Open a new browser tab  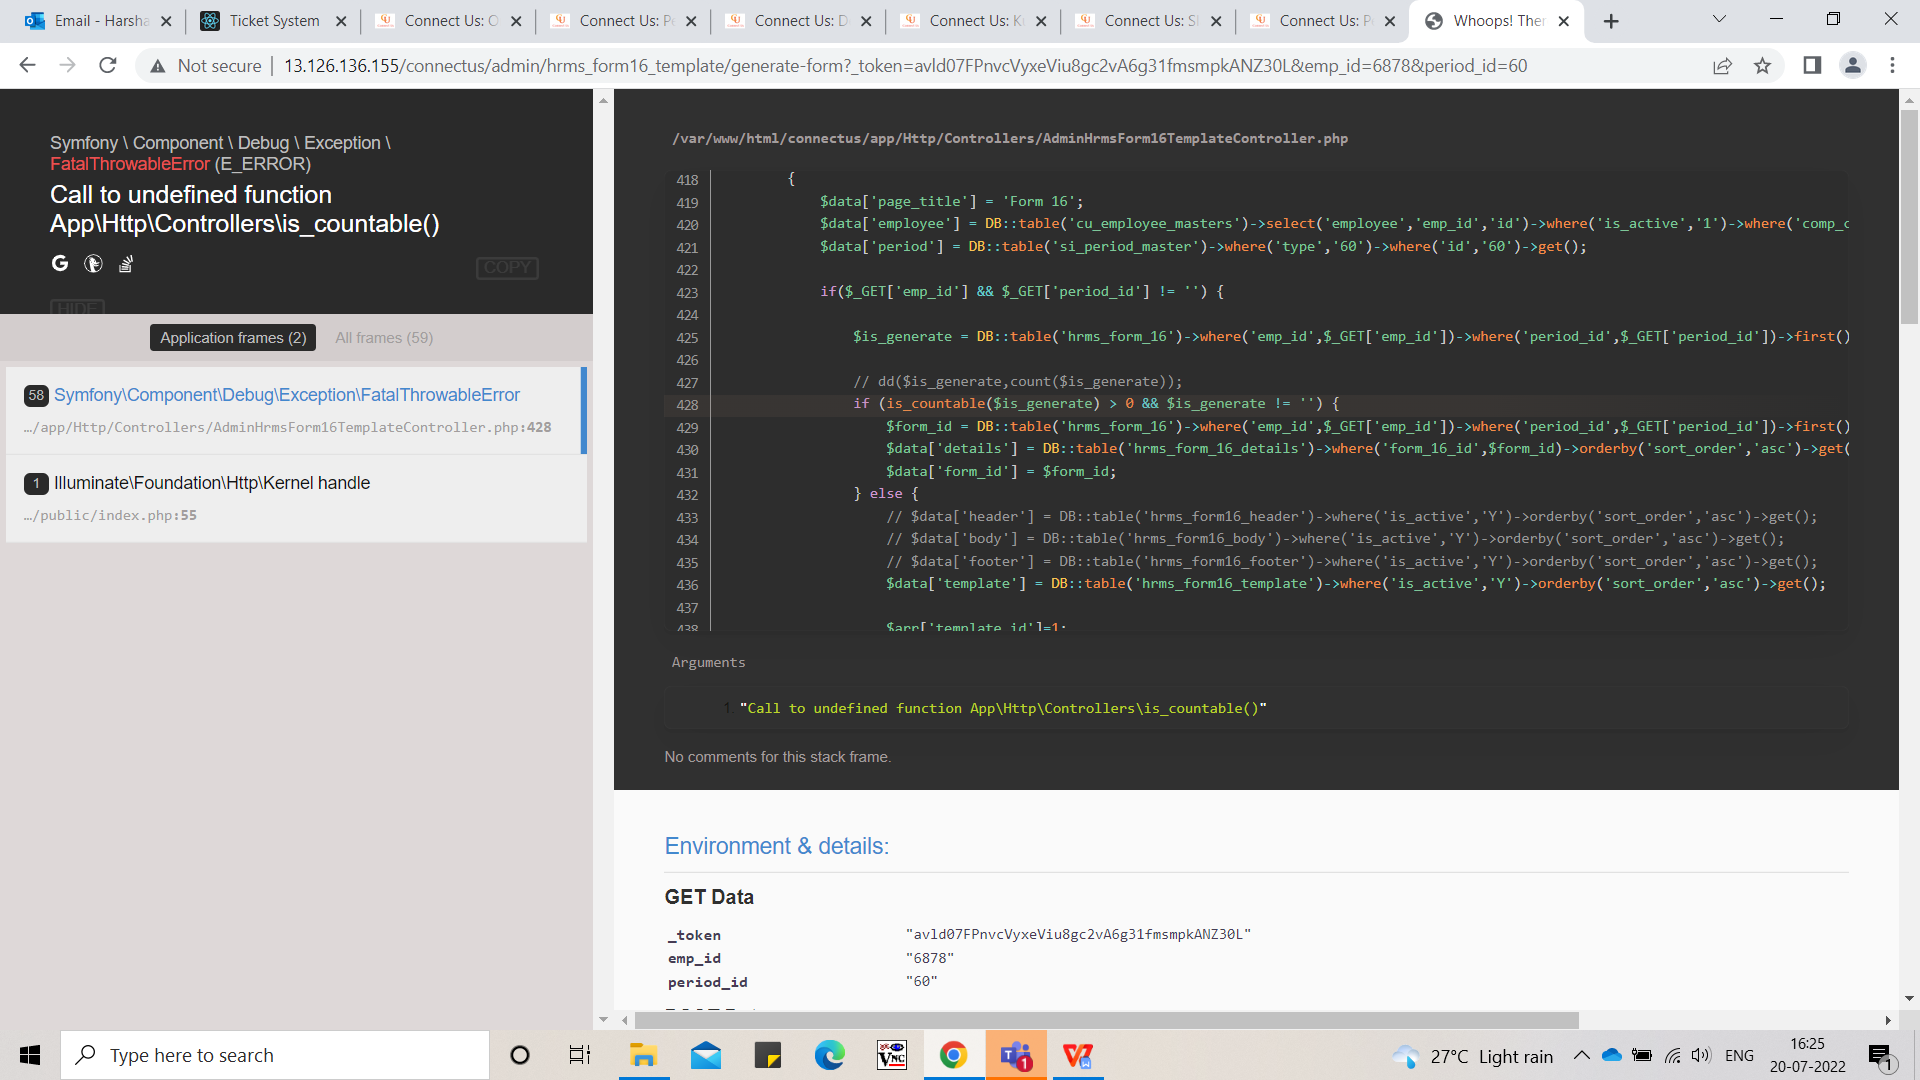(x=1611, y=21)
